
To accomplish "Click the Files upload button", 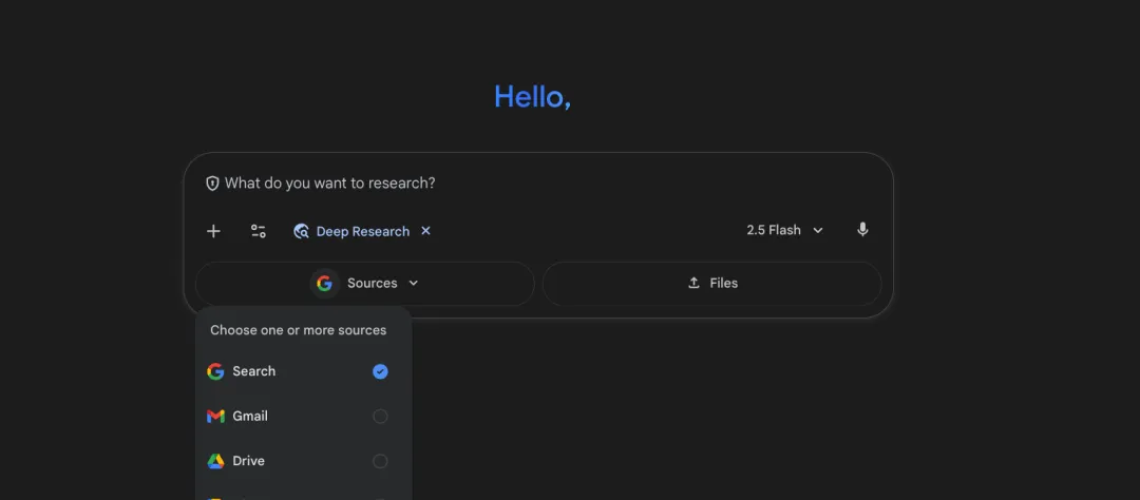I will 712,283.
